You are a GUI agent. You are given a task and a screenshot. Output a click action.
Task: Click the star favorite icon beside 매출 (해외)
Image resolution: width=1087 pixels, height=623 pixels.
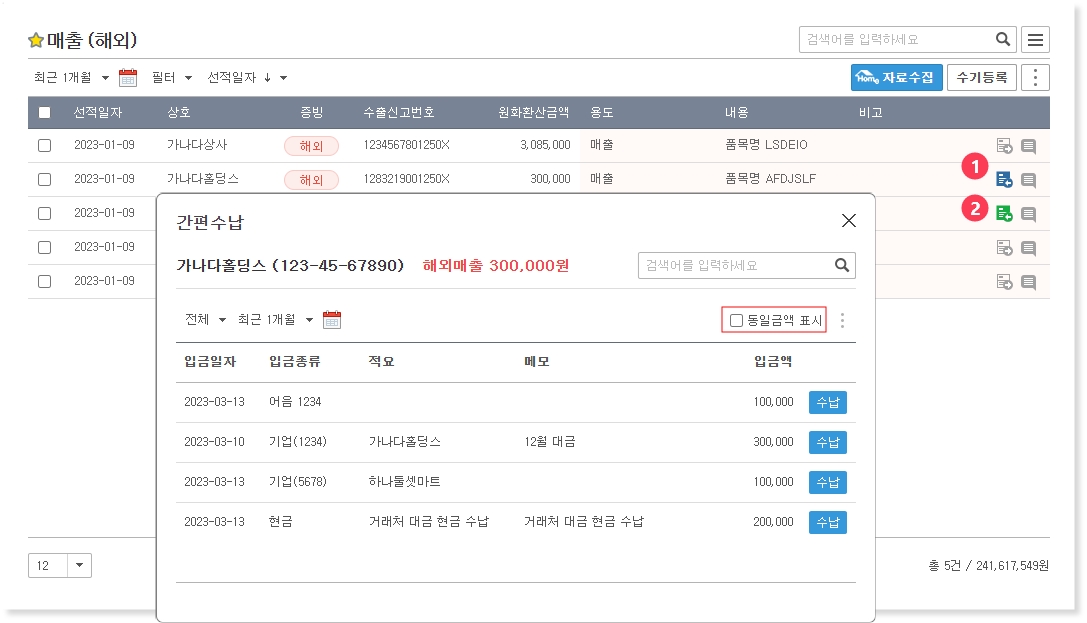tap(36, 41)
